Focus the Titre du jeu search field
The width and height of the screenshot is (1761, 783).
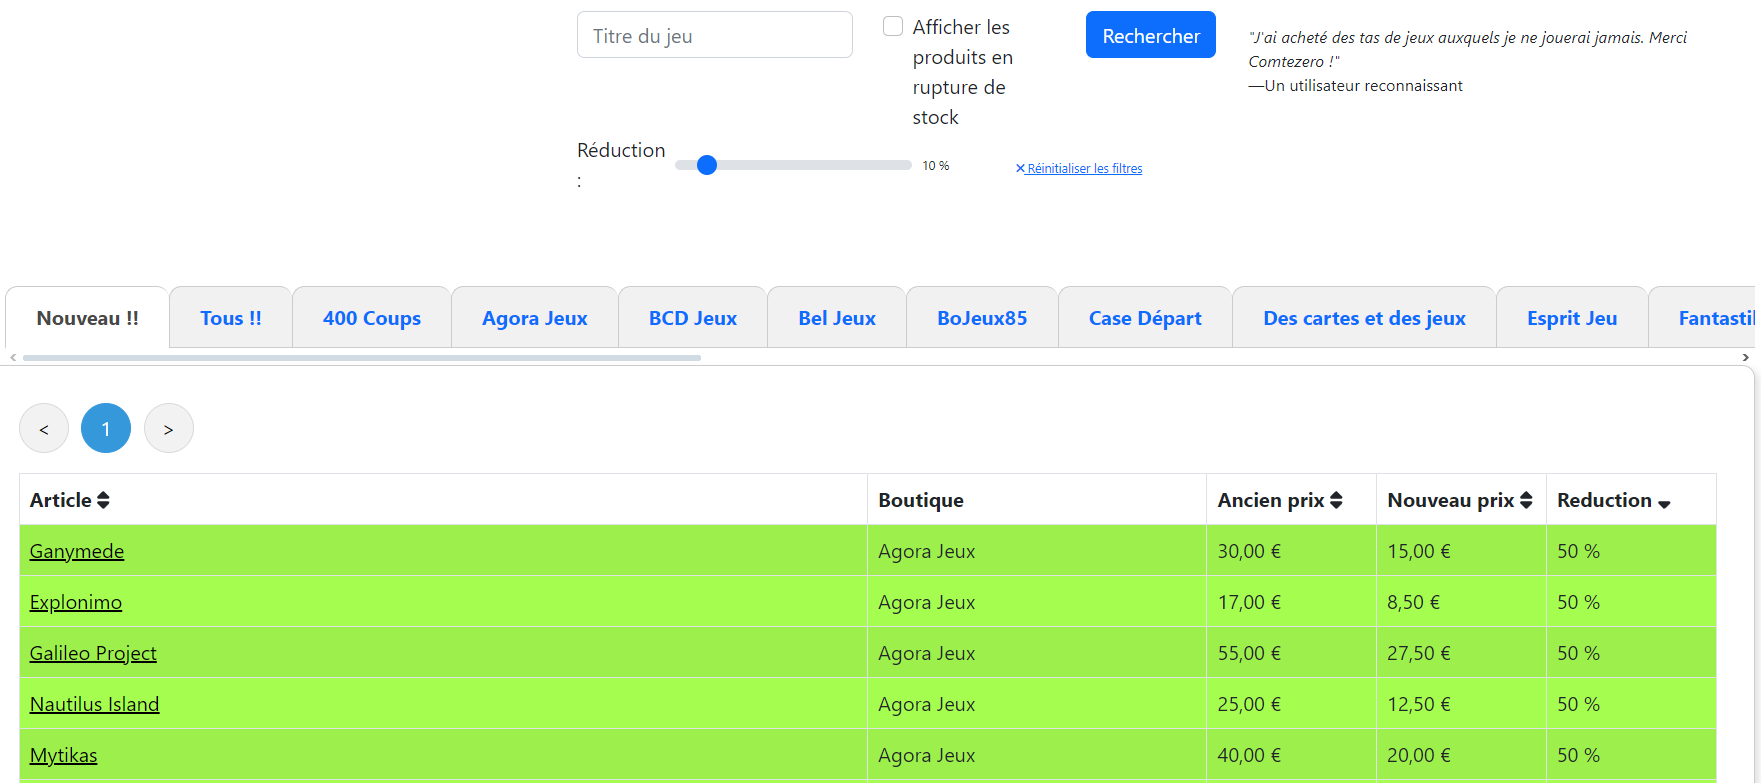pos(714,35)
